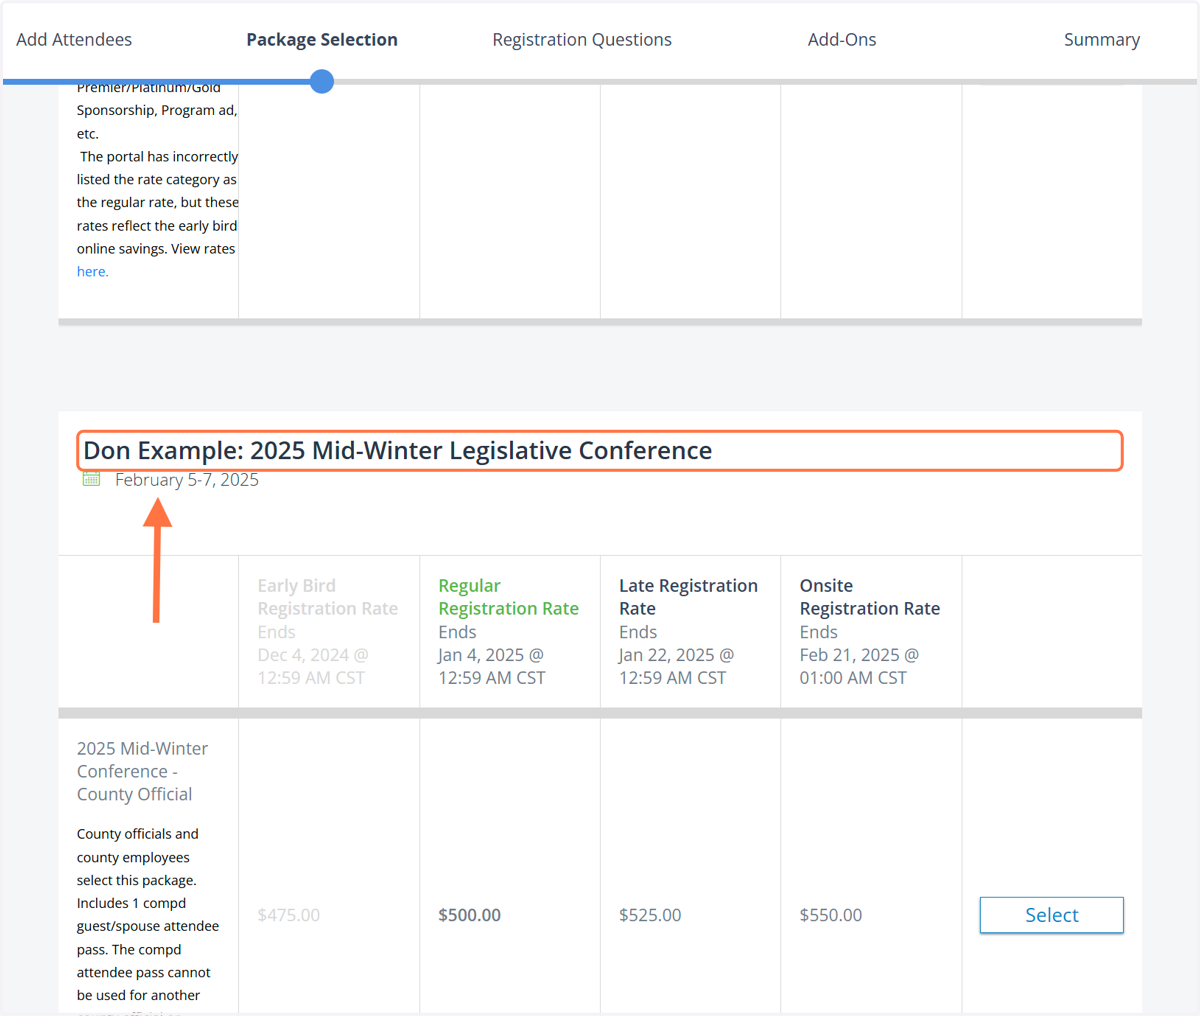Switch to Registration Questions step
Image resolution: width=1200 pixels, height=1016 pixels.
coord(582,40)
